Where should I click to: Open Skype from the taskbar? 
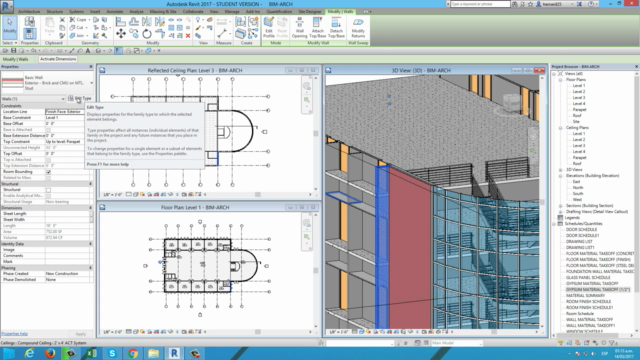coord(112,353)
